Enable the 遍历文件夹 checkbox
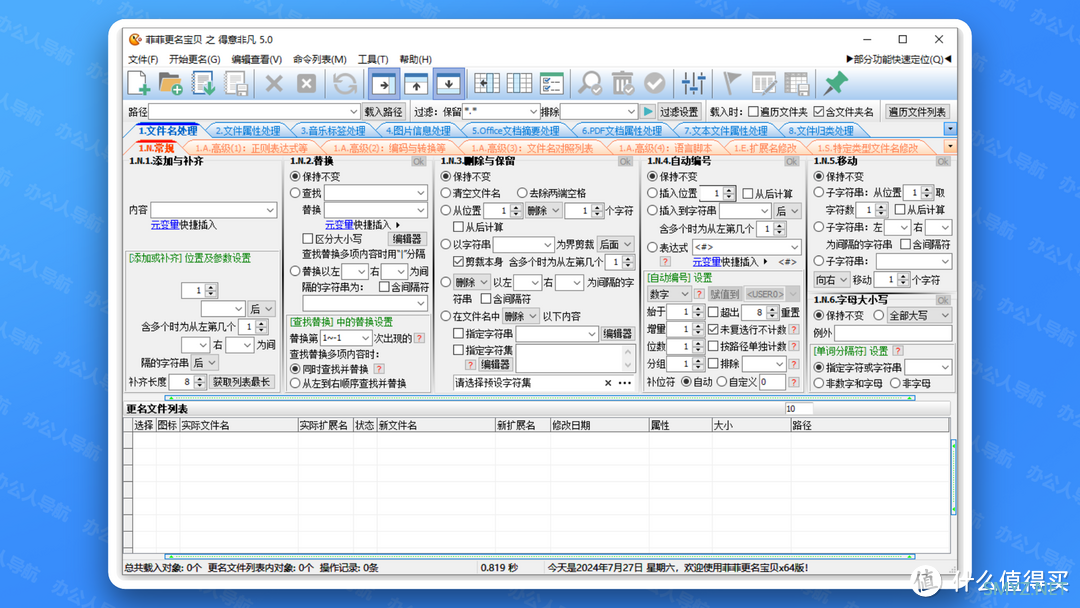The width and height of the screenshot is (1080, 608). coord(753,112)
